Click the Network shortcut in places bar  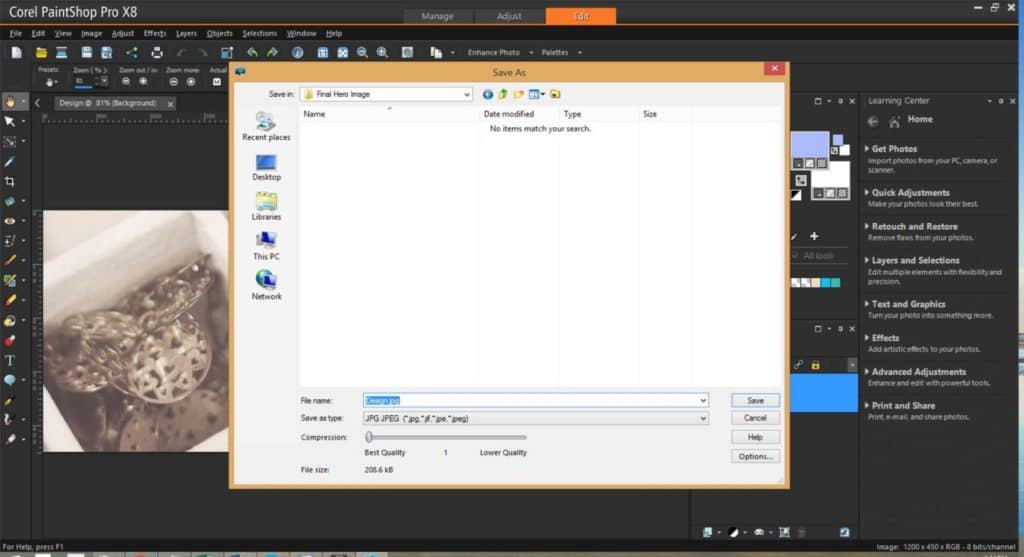pyautogui.click(x=266, y=285)
